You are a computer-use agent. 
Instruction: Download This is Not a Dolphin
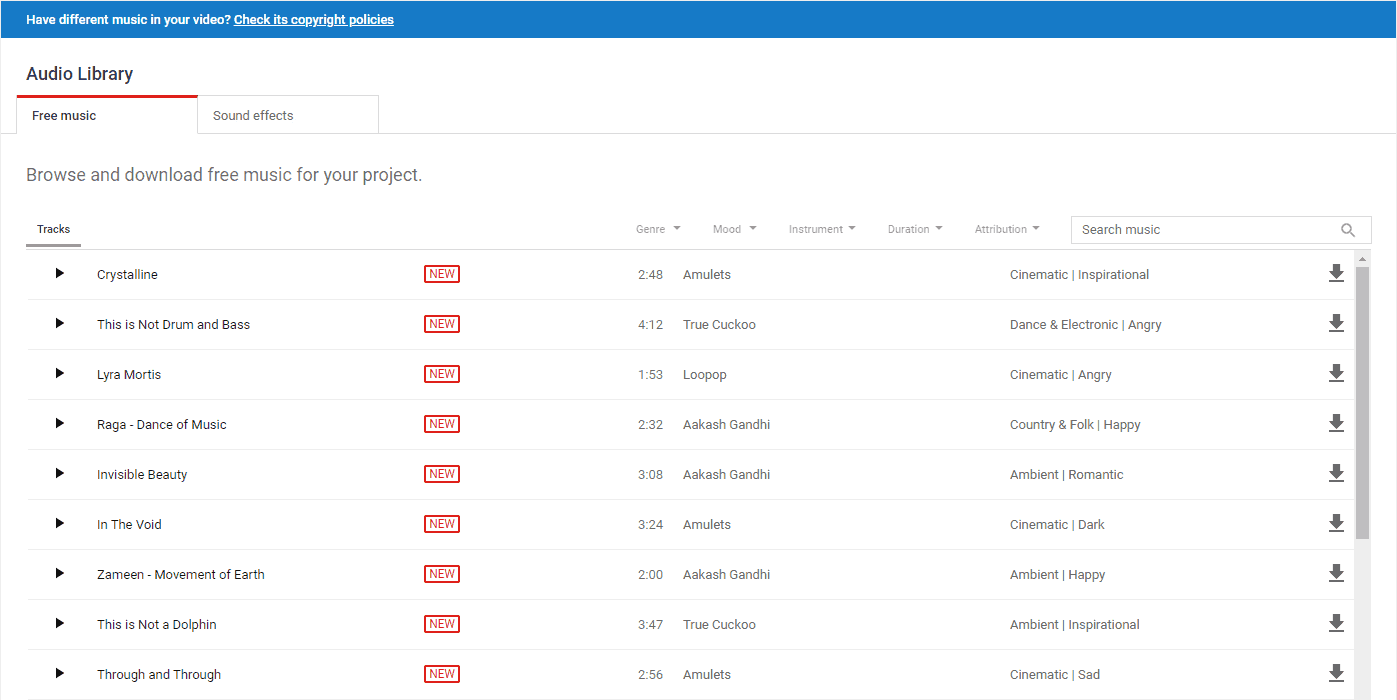(1336, 623)
